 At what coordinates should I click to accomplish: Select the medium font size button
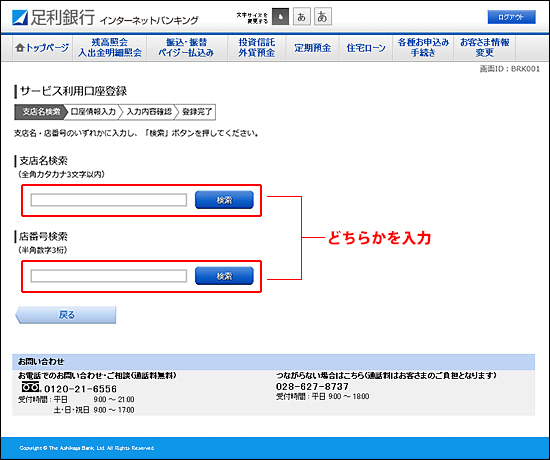(x=302, y=17)
